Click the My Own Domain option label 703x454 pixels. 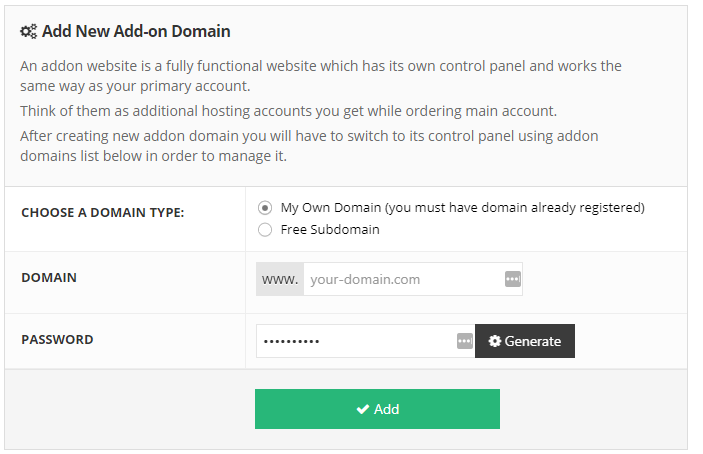[463, 208]
